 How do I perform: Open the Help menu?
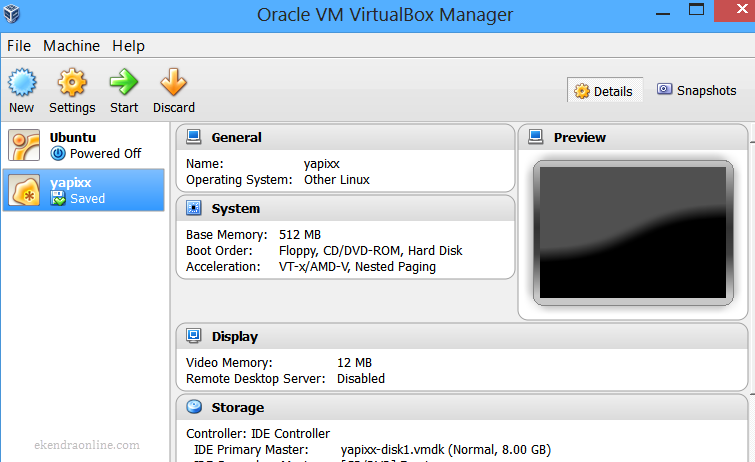pyautogui.click(x=129, y=46)
